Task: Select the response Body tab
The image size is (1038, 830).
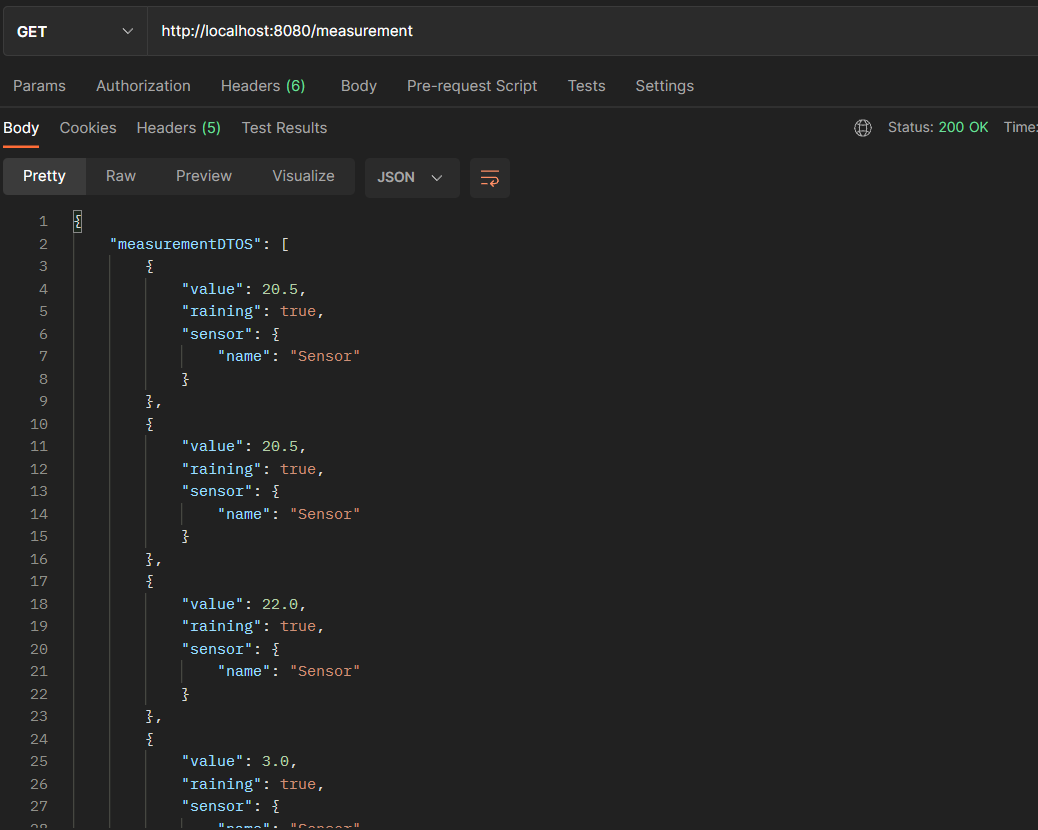Action: (21, 128)
